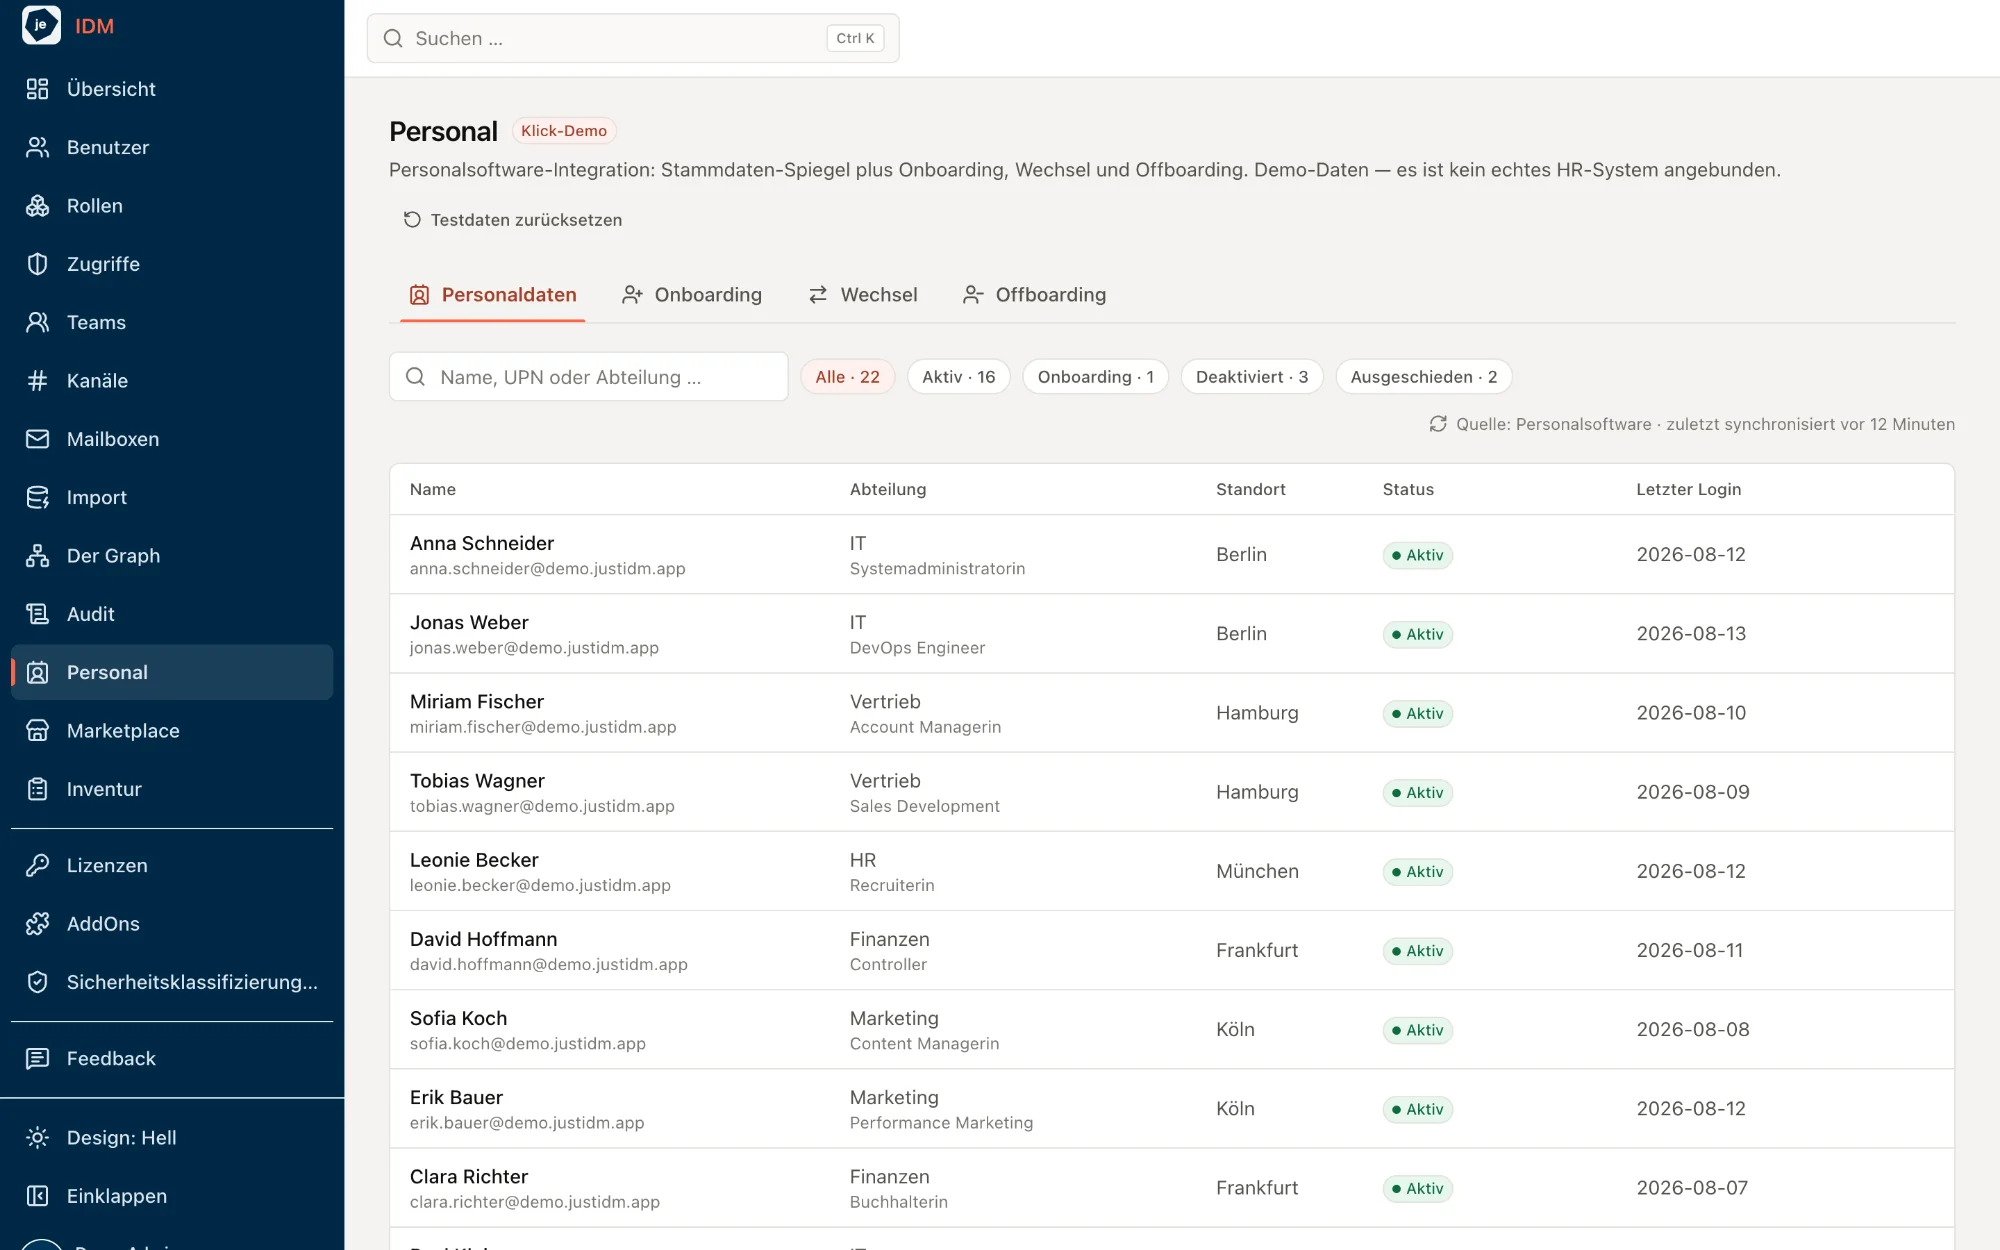This screenshot has height=1250, width=2000.
Task: Click the sync refresh icon near Quelle
Action: [1438, 424]
